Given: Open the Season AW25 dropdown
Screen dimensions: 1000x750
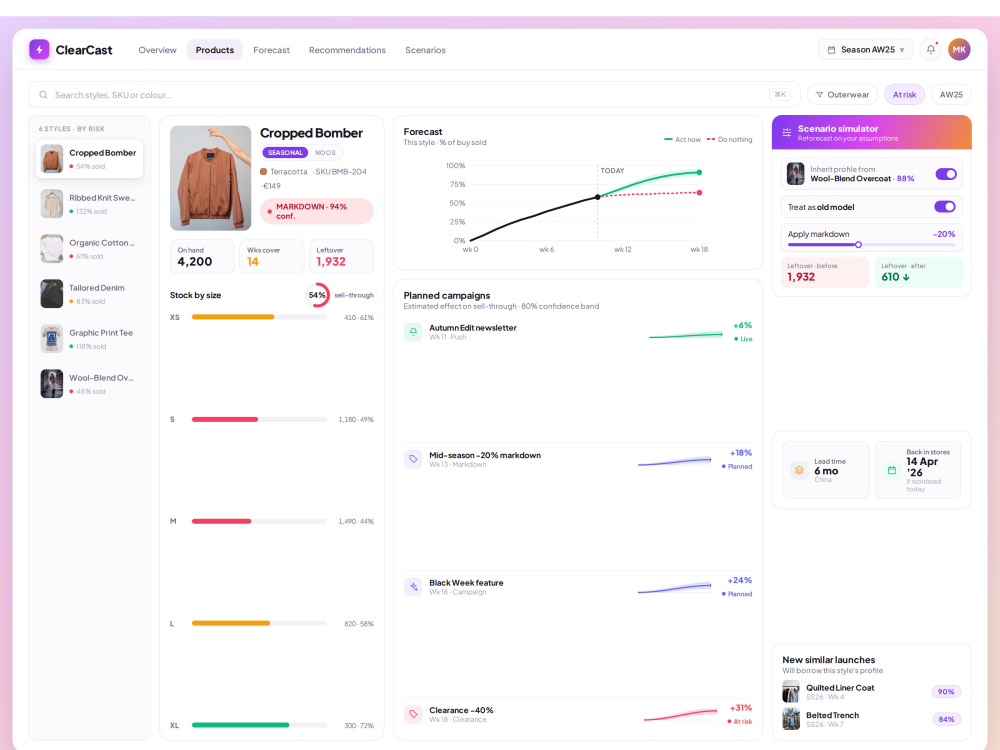Looking at the screenshot, I should [865, 50].
